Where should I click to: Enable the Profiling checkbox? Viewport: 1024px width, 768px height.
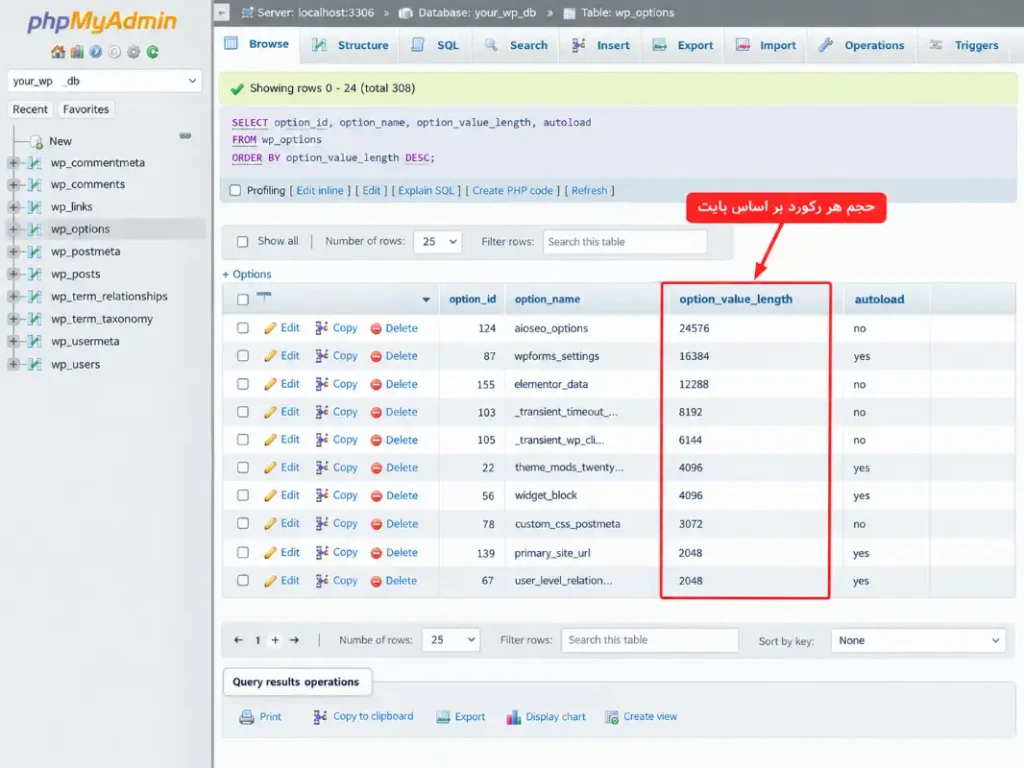point(235,191)
